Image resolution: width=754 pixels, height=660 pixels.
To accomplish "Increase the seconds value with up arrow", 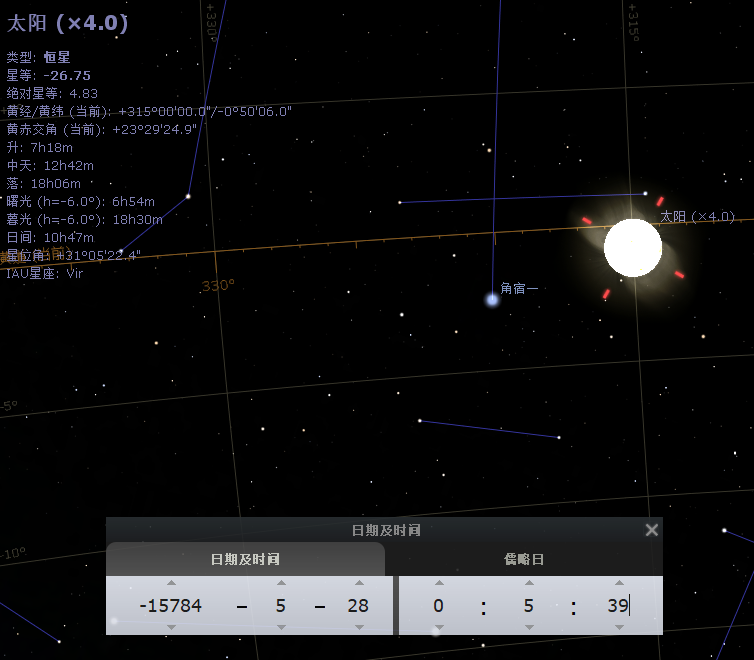I will (x=619, y=583).
